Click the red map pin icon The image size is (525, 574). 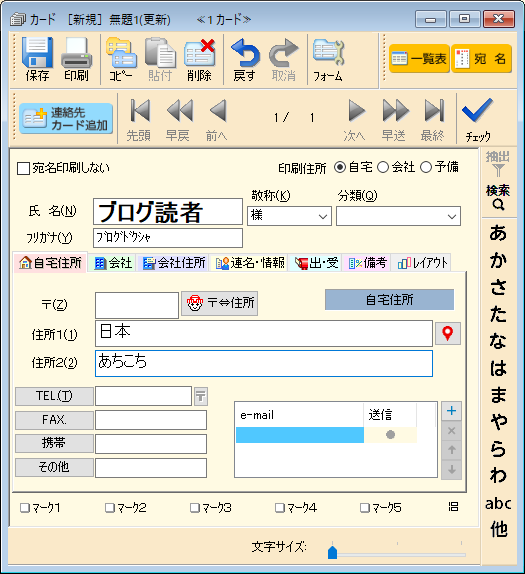click(x=448, y=333)
